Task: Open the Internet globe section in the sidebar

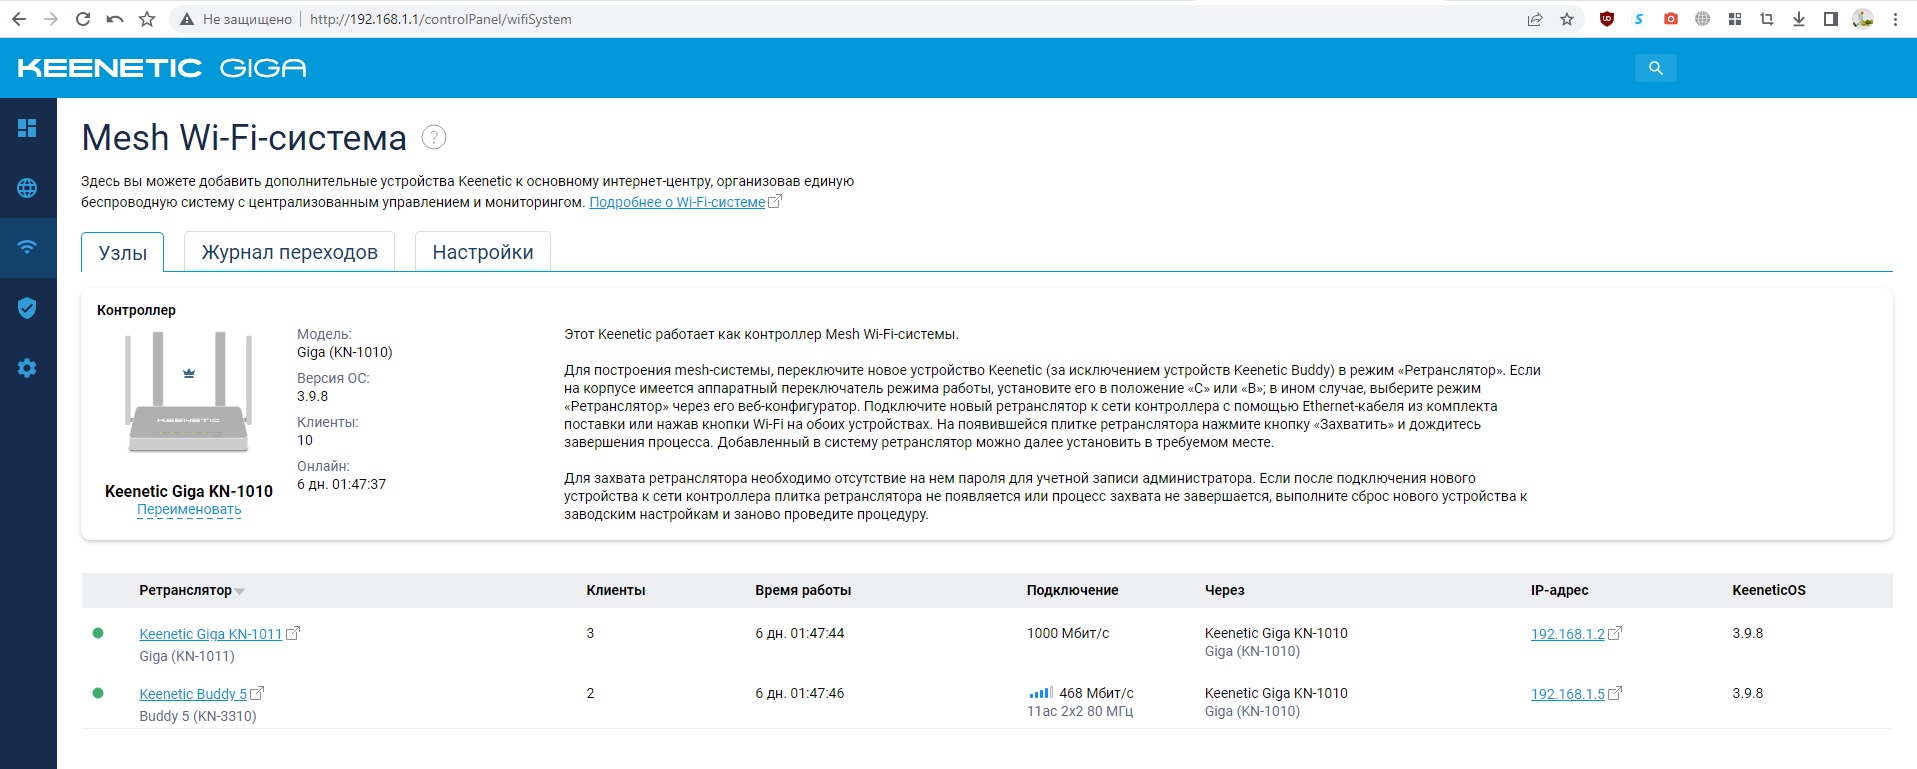Action: pos(27,188)
